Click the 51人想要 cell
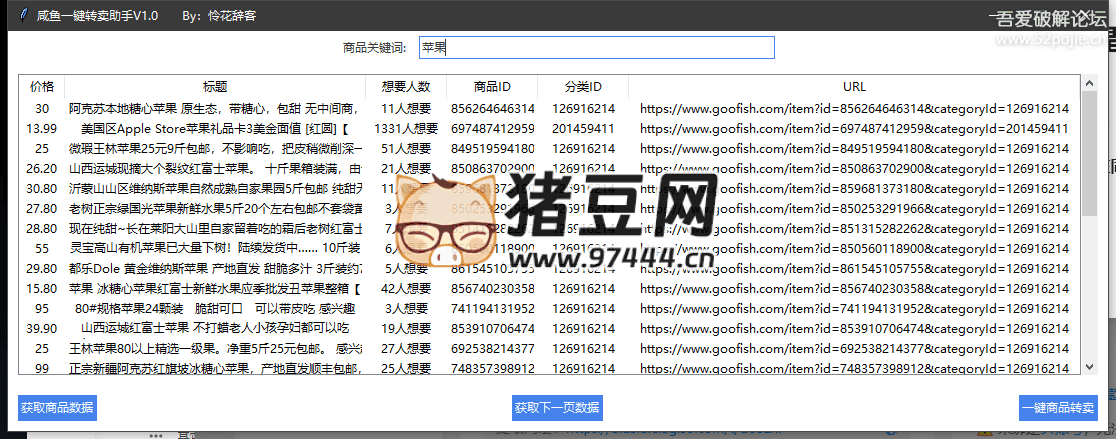 click(x=406, y=149)
